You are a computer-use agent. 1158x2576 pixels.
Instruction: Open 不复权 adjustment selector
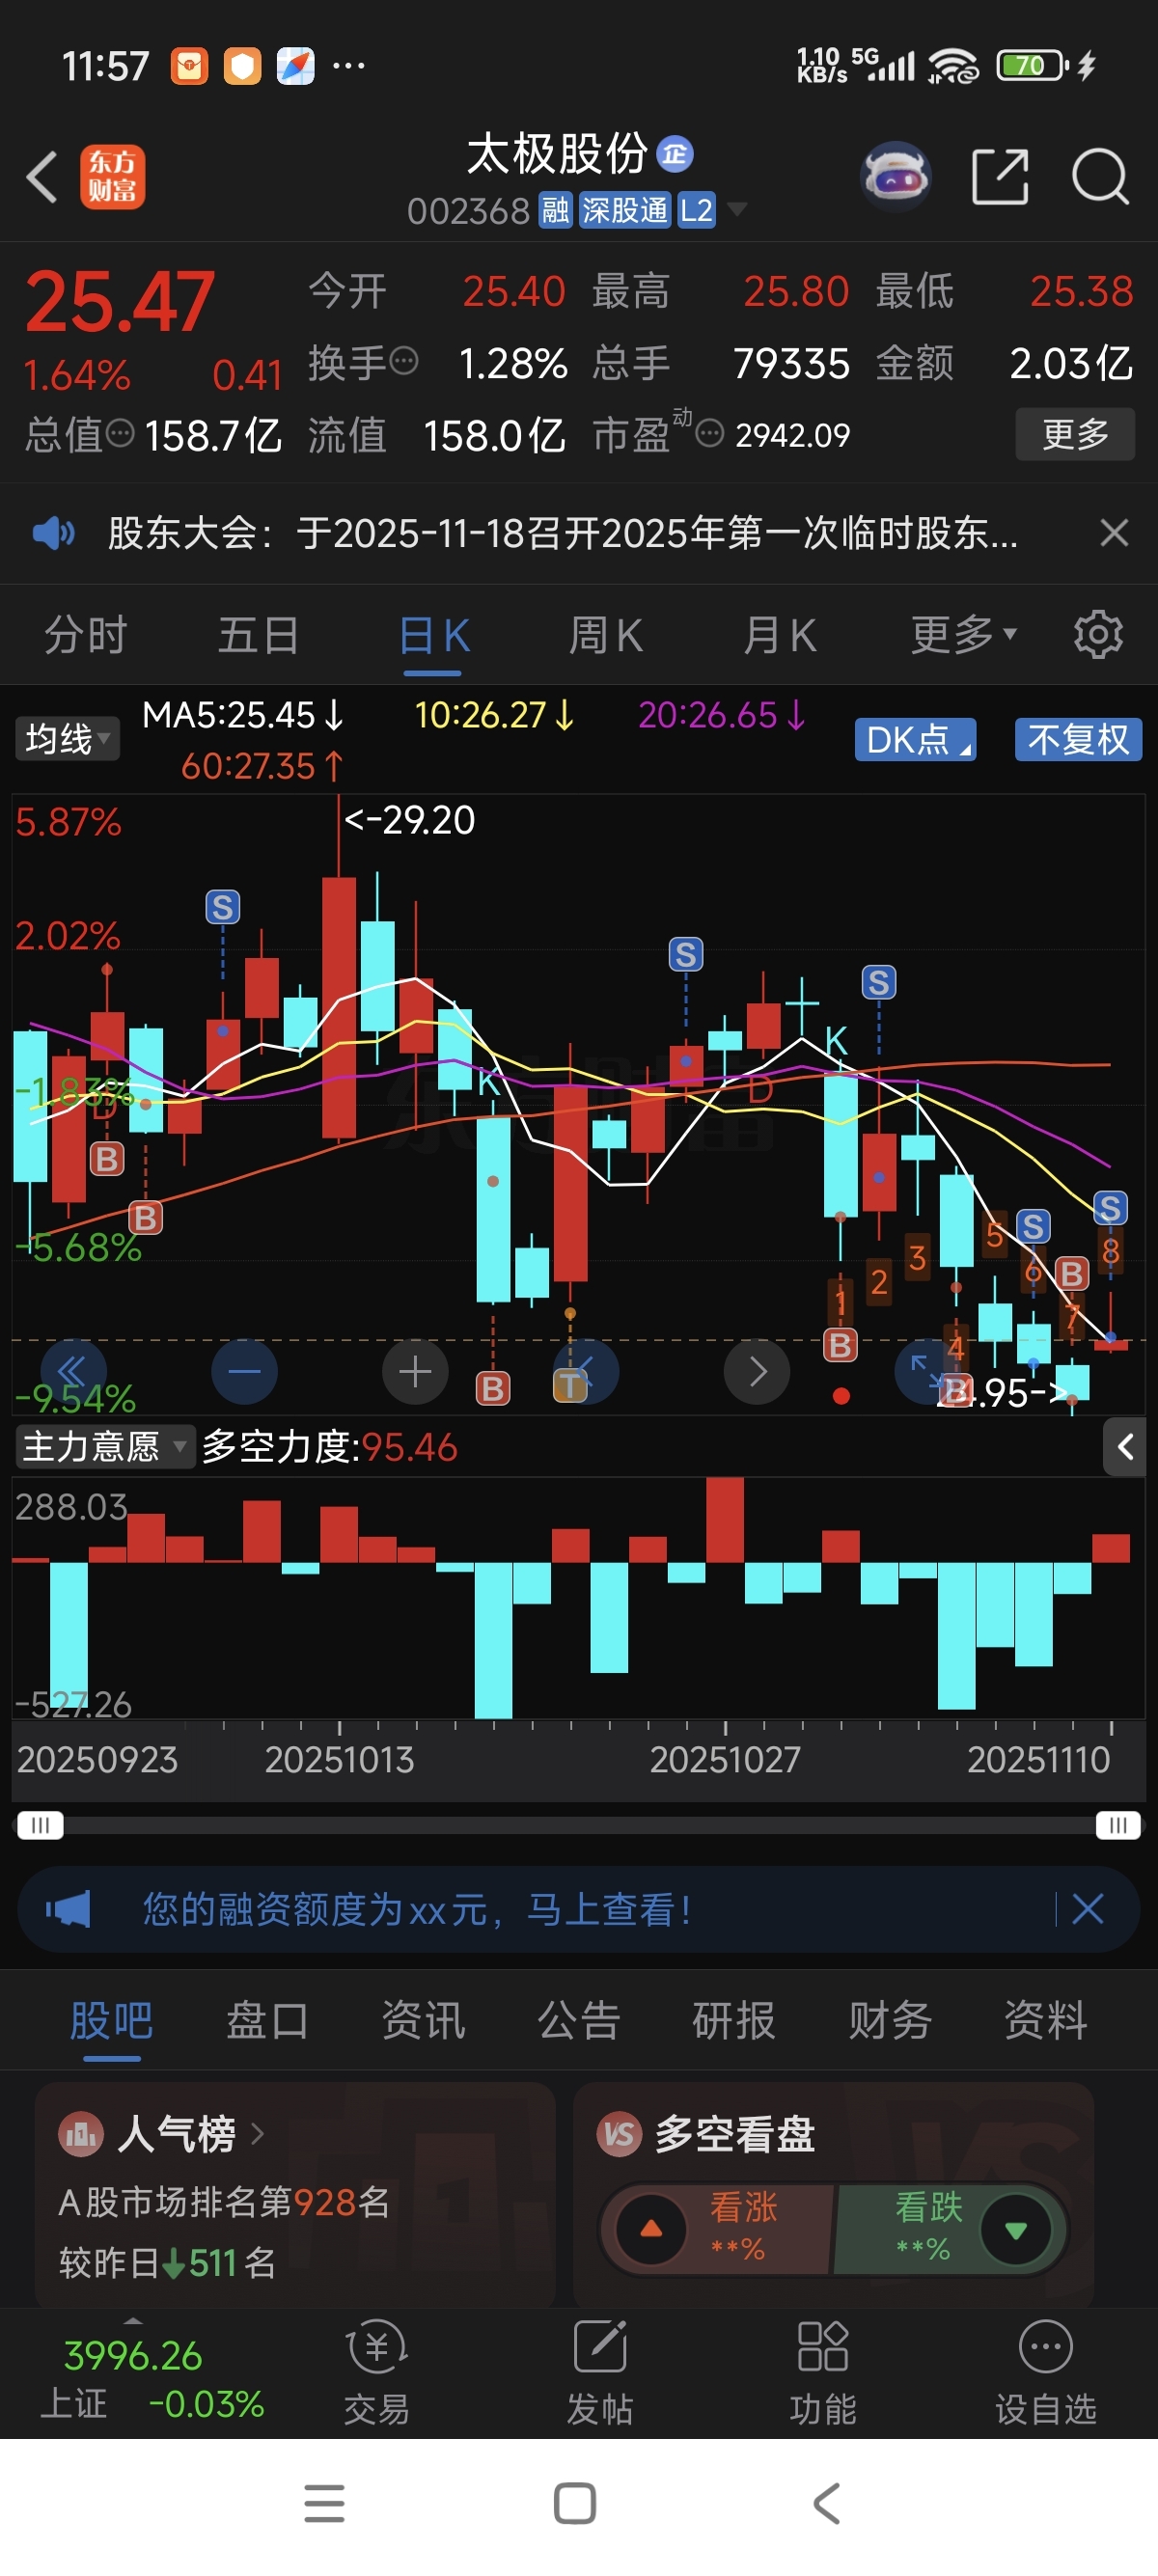pyautogui.click(x=1078, y=740)
